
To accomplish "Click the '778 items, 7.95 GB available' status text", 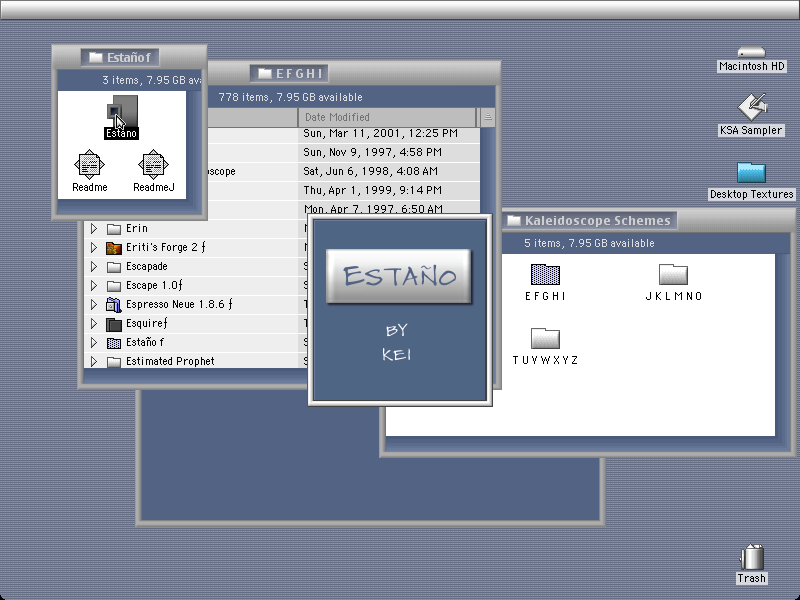I will point(290,97).
